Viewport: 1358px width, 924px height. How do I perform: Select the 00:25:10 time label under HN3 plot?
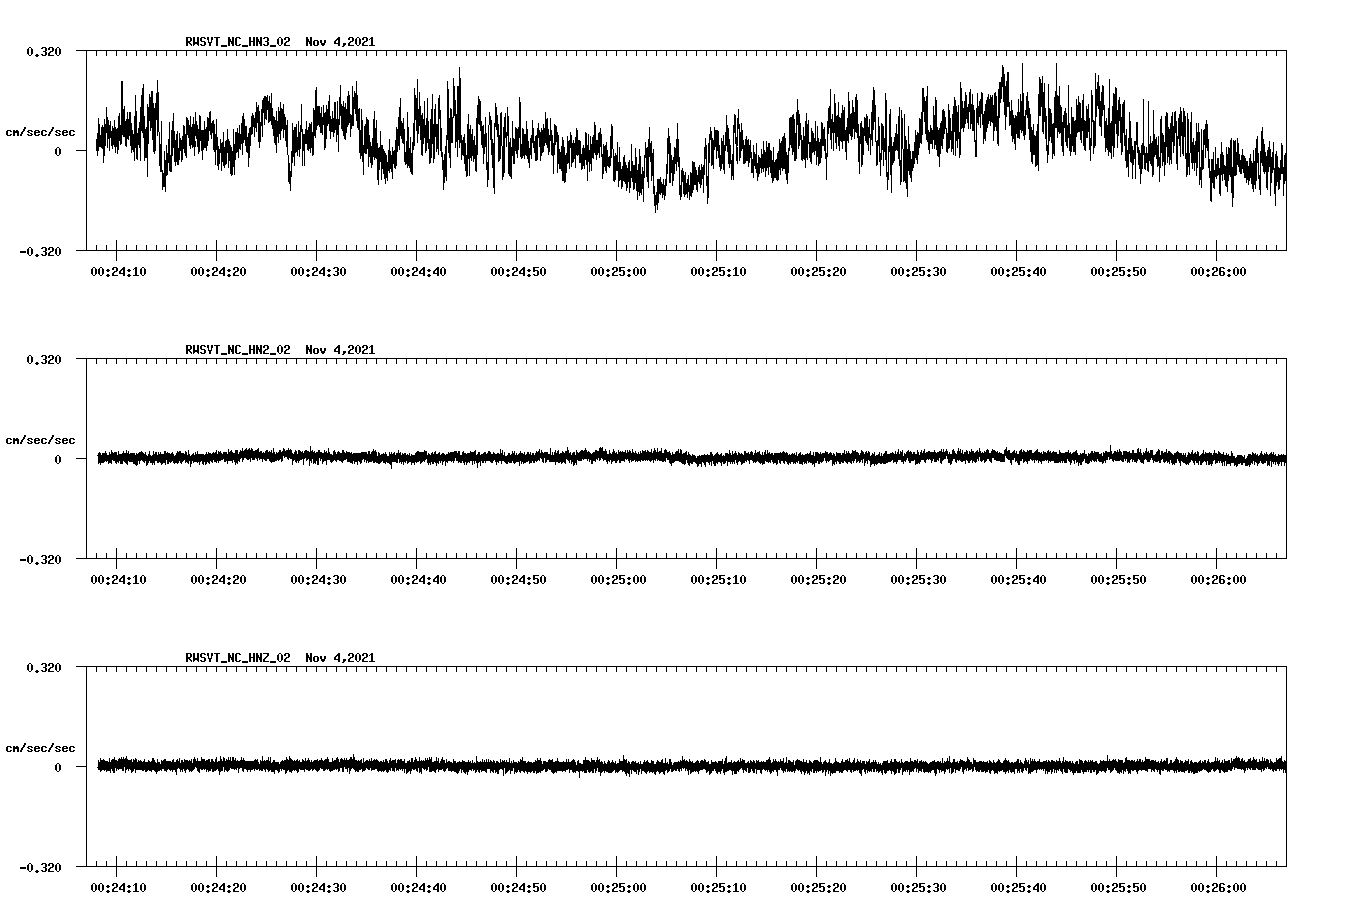pos(719,272)
